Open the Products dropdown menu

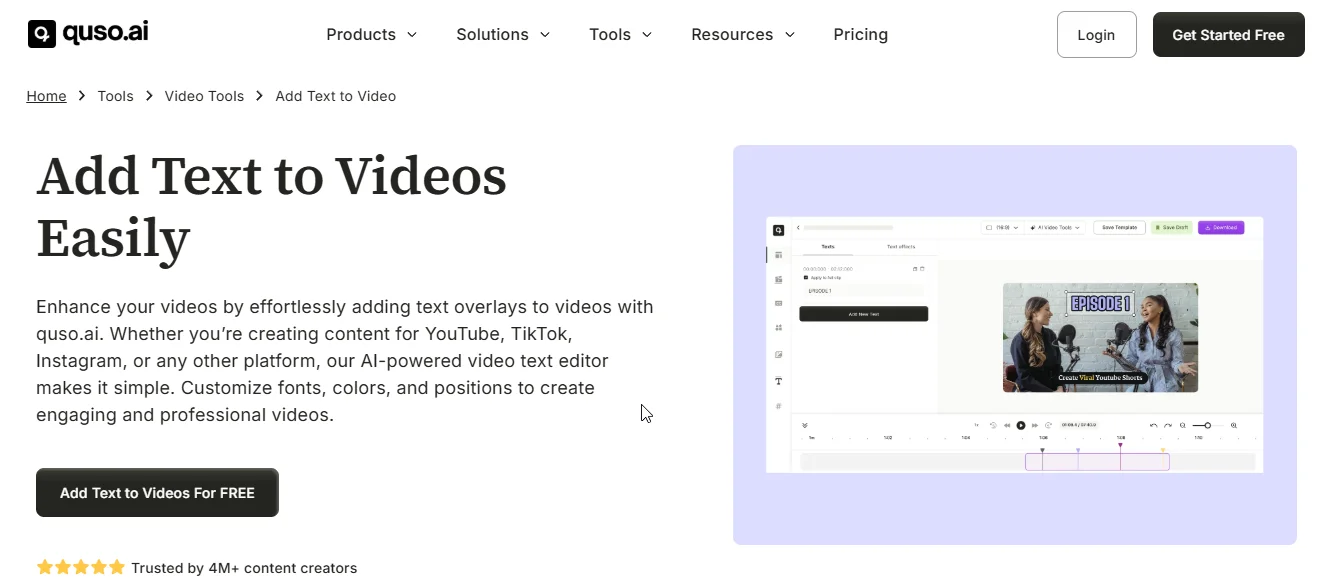click(371, 34)
